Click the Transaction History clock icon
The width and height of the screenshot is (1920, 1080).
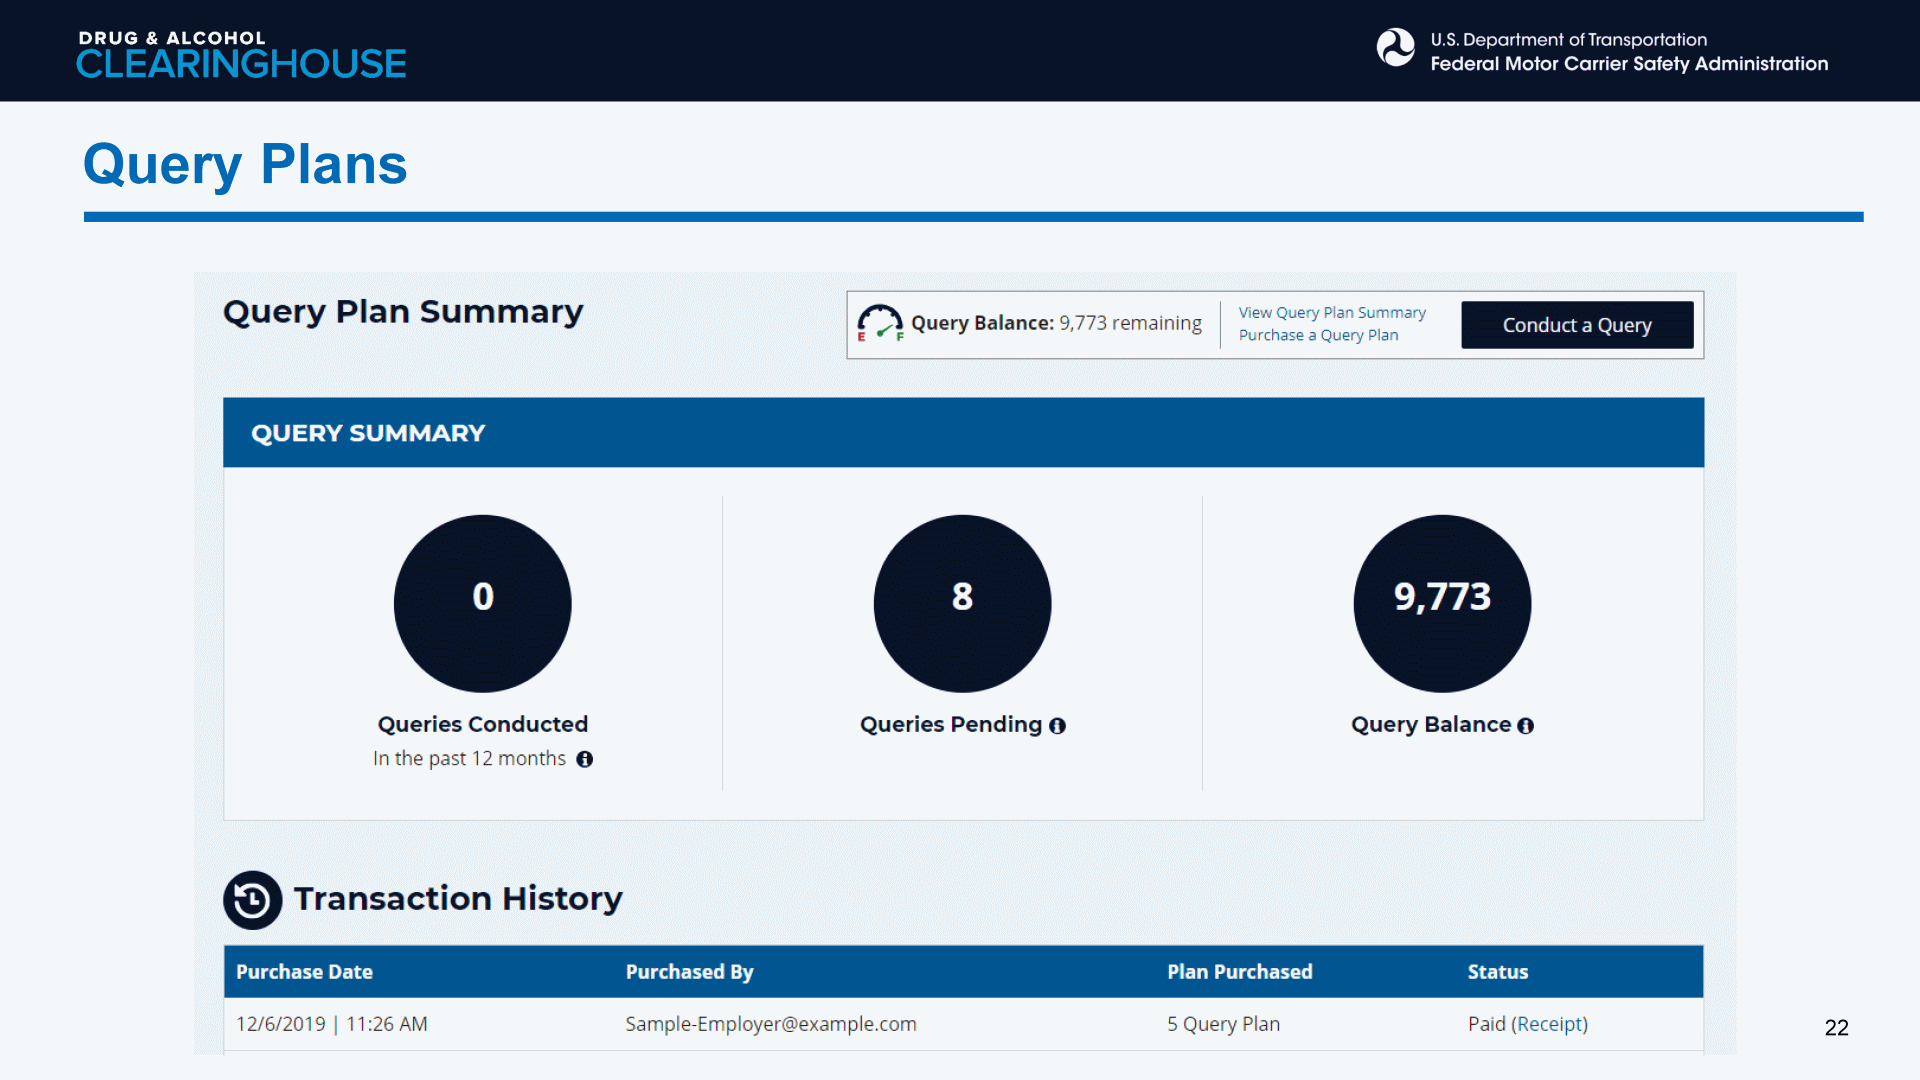252,900
